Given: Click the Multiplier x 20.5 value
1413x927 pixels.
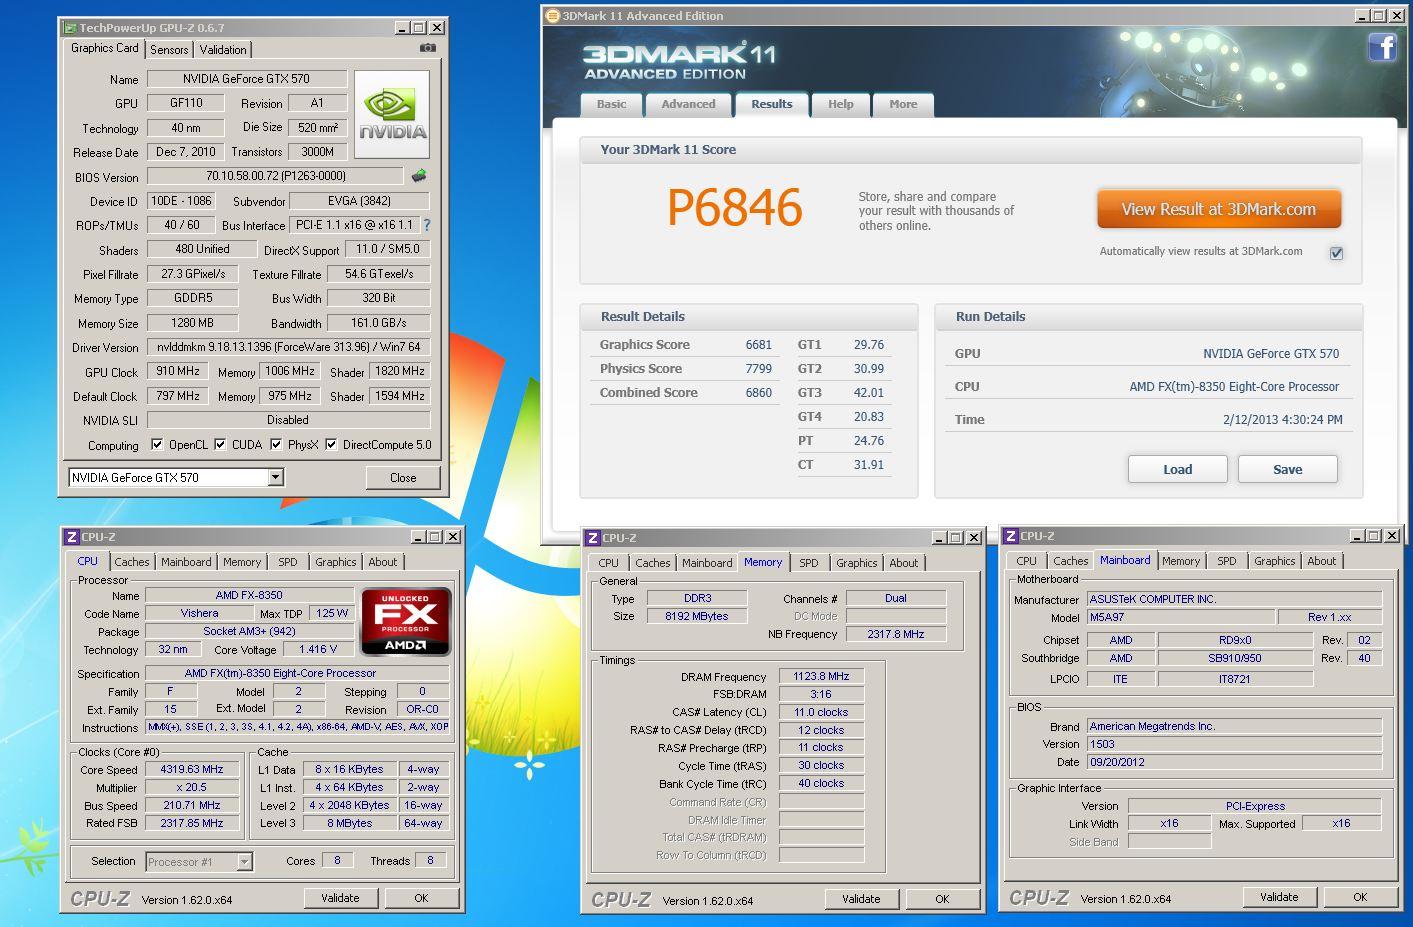Looking at the screenshot, I should [x=192, y=787].
